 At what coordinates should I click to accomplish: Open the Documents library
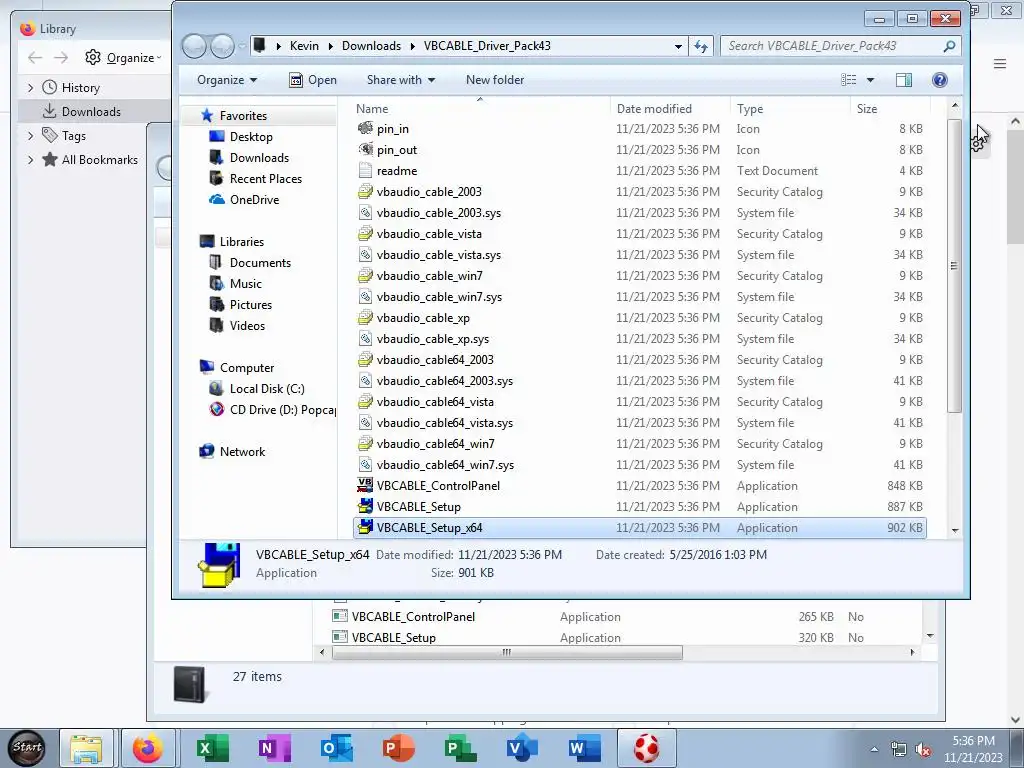click(260, 263)
